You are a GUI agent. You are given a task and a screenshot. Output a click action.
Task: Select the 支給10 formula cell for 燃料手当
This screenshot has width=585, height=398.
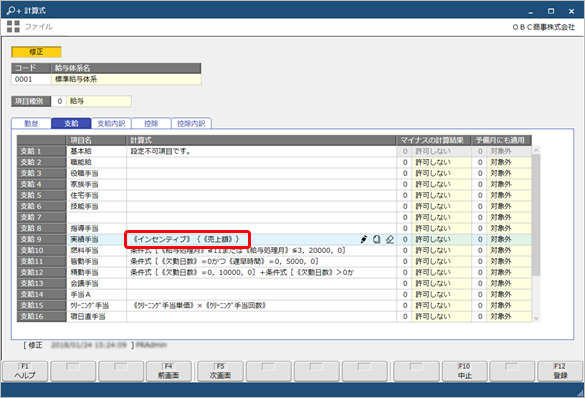coord(261,250)
